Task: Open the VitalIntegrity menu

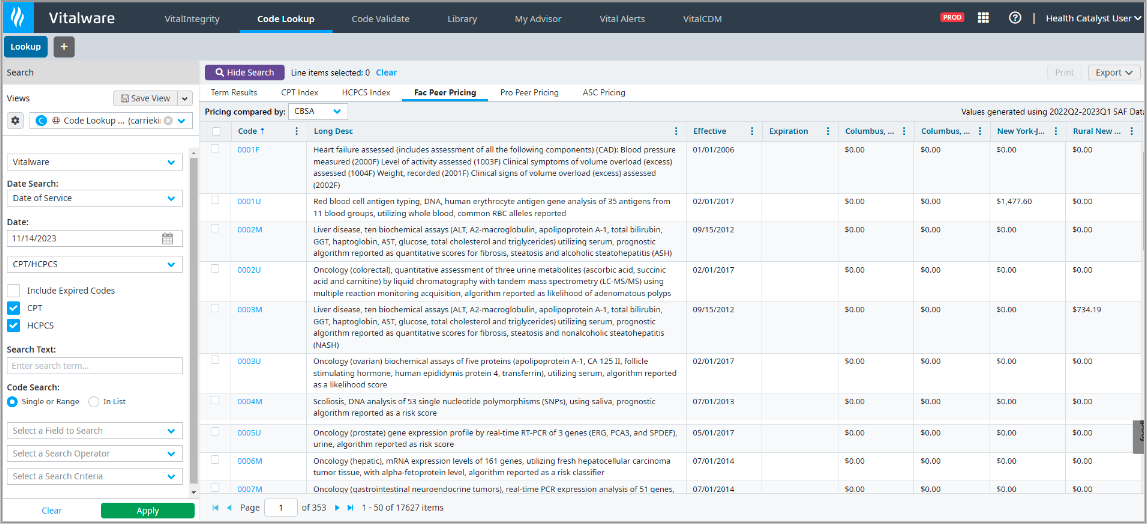Action: (x=192, y=19)
